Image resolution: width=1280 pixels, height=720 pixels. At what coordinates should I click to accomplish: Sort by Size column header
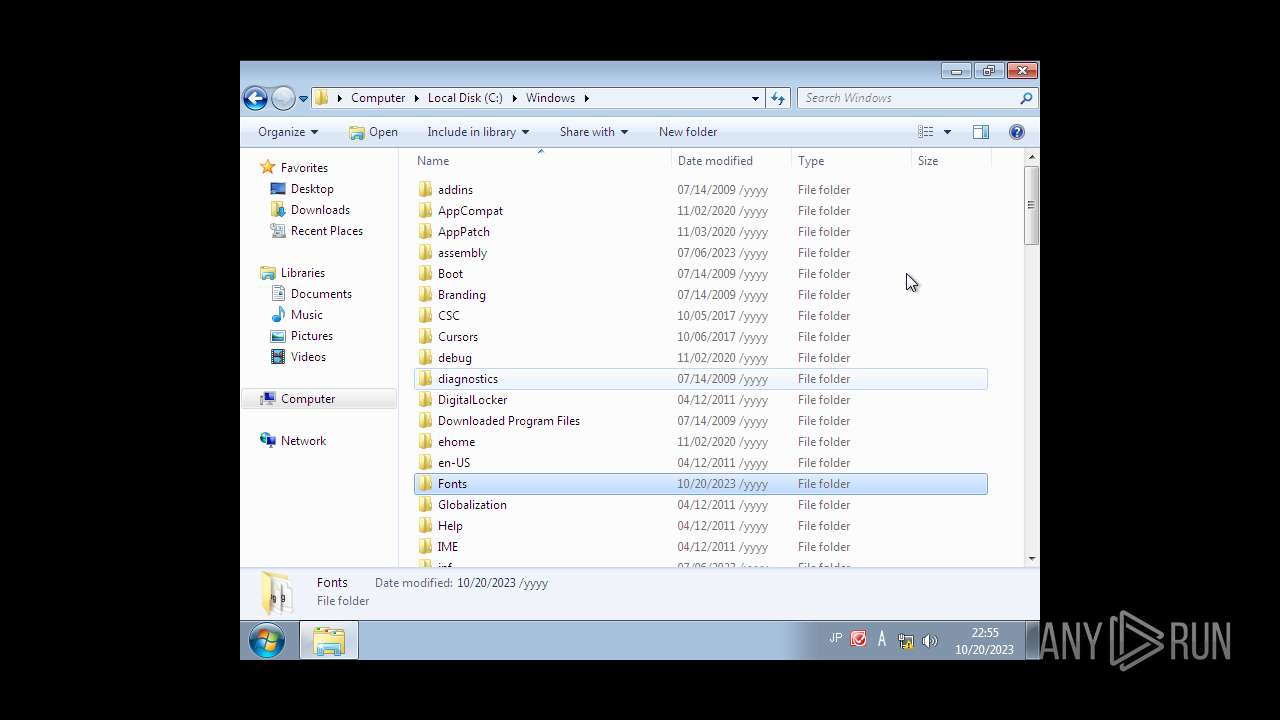952,161
